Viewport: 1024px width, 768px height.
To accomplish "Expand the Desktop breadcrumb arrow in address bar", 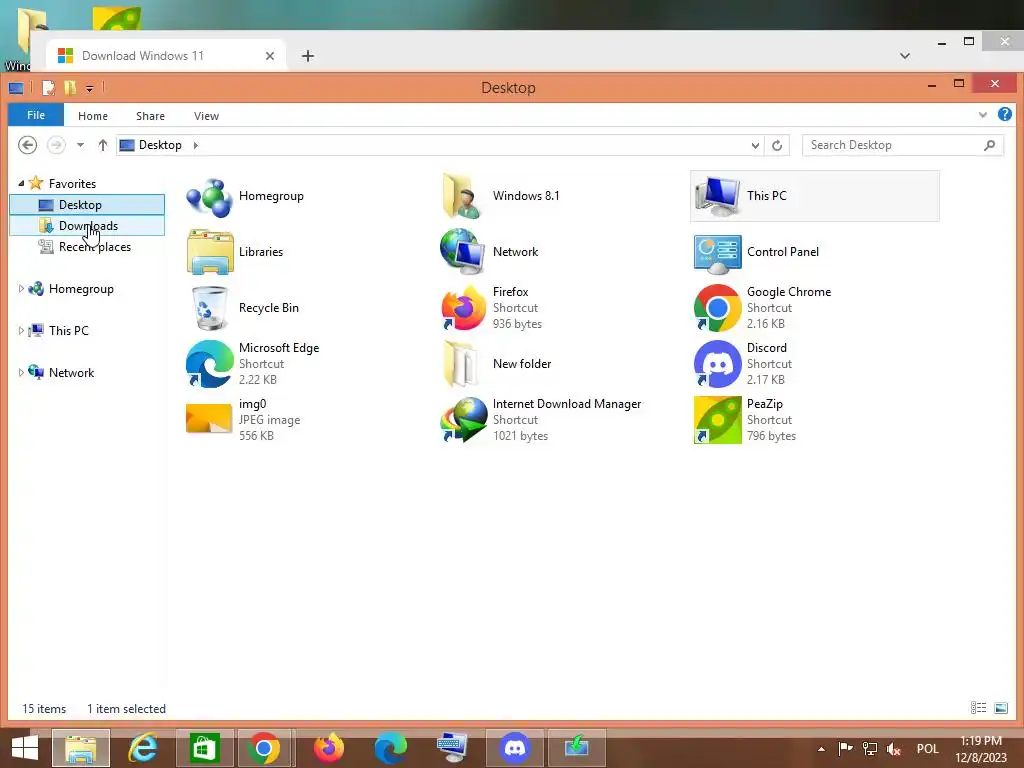I will pos(195,145).
